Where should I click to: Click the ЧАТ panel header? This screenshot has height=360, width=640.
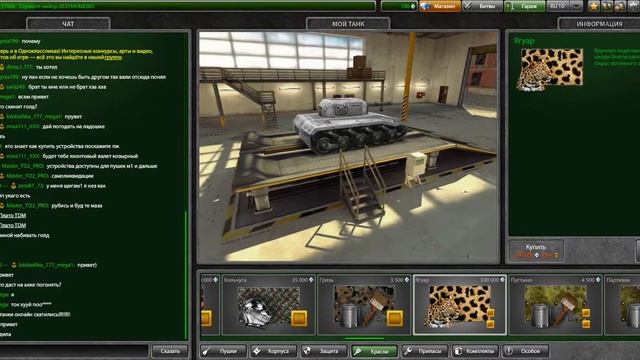[68, 24]
